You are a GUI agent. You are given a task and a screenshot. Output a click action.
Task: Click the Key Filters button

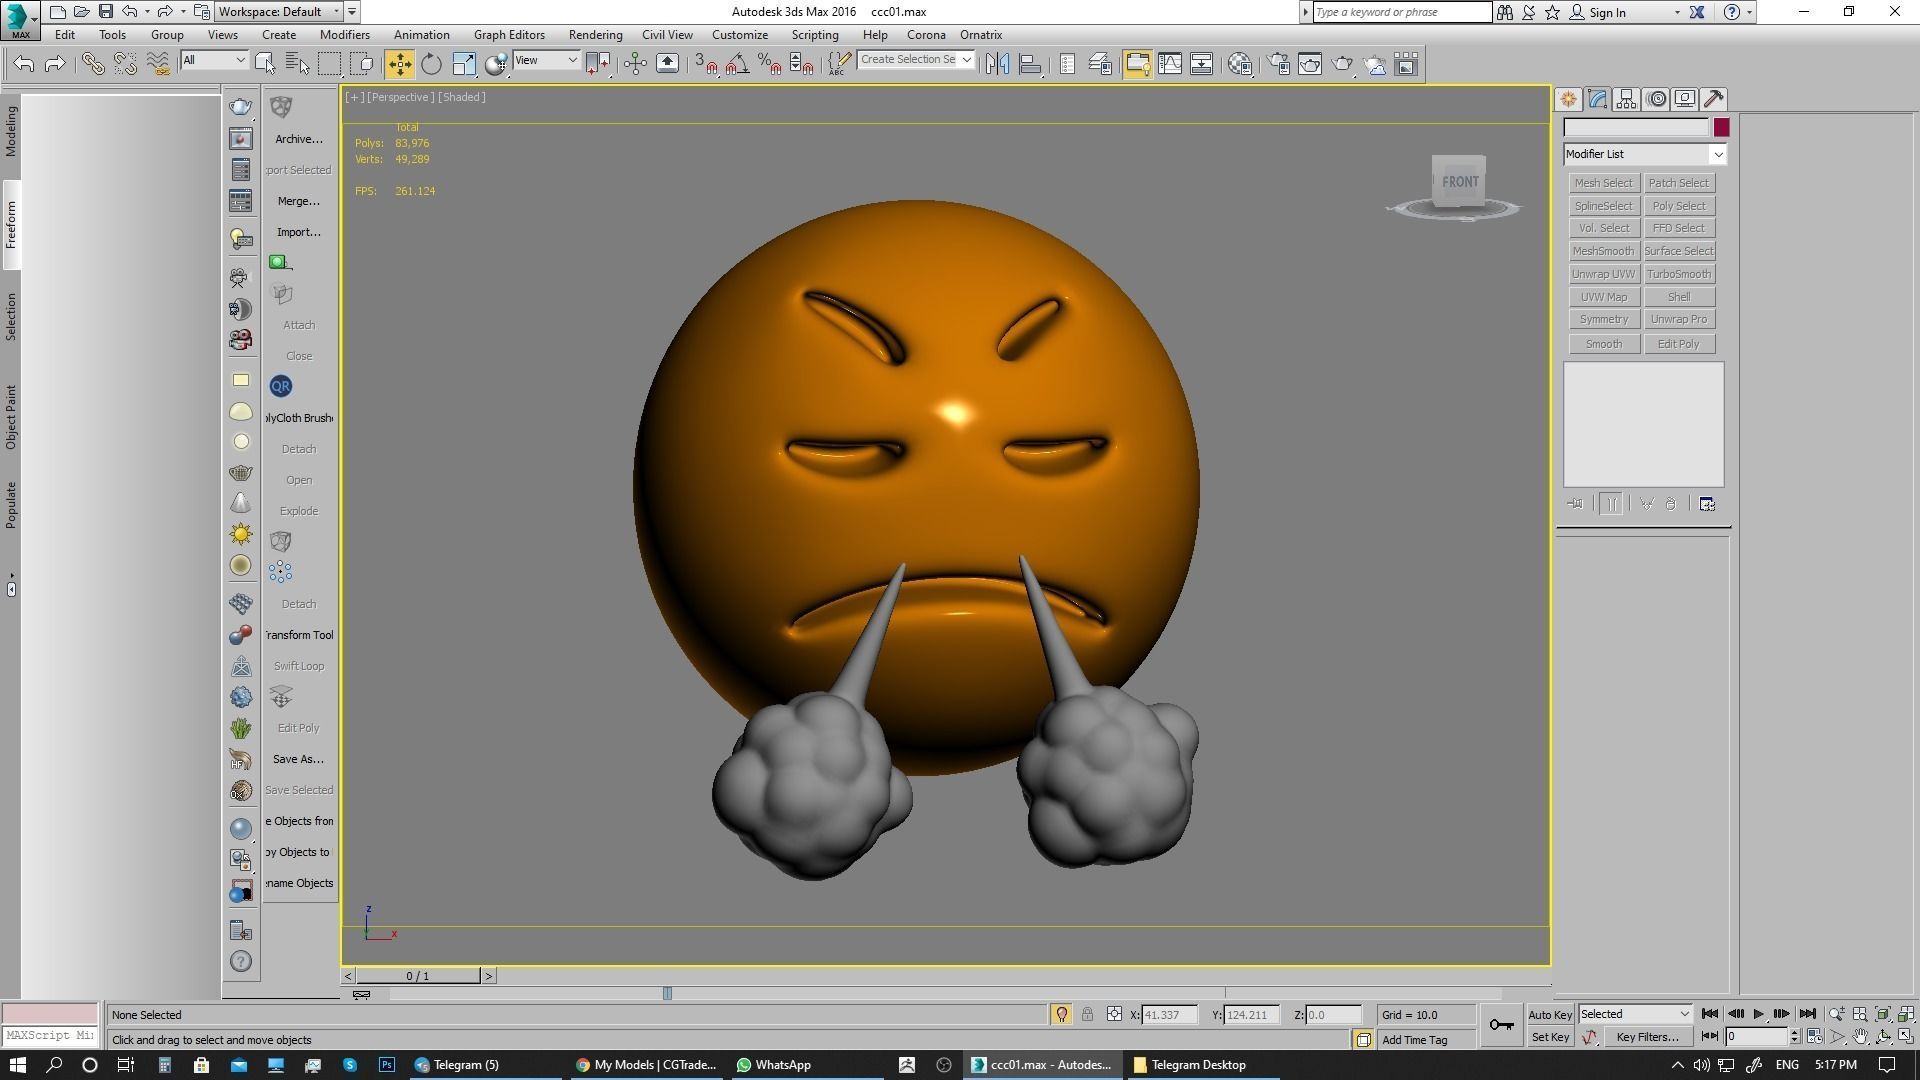1647,1037
